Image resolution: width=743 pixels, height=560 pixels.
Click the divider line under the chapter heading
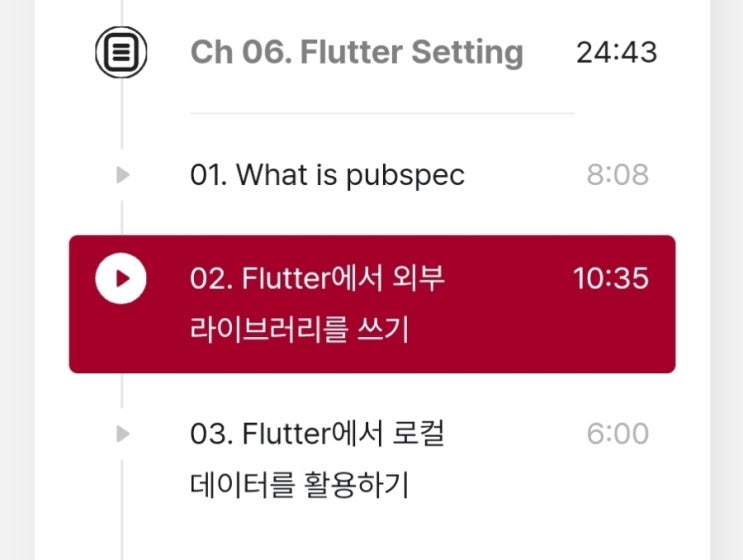tap(382, 113)
